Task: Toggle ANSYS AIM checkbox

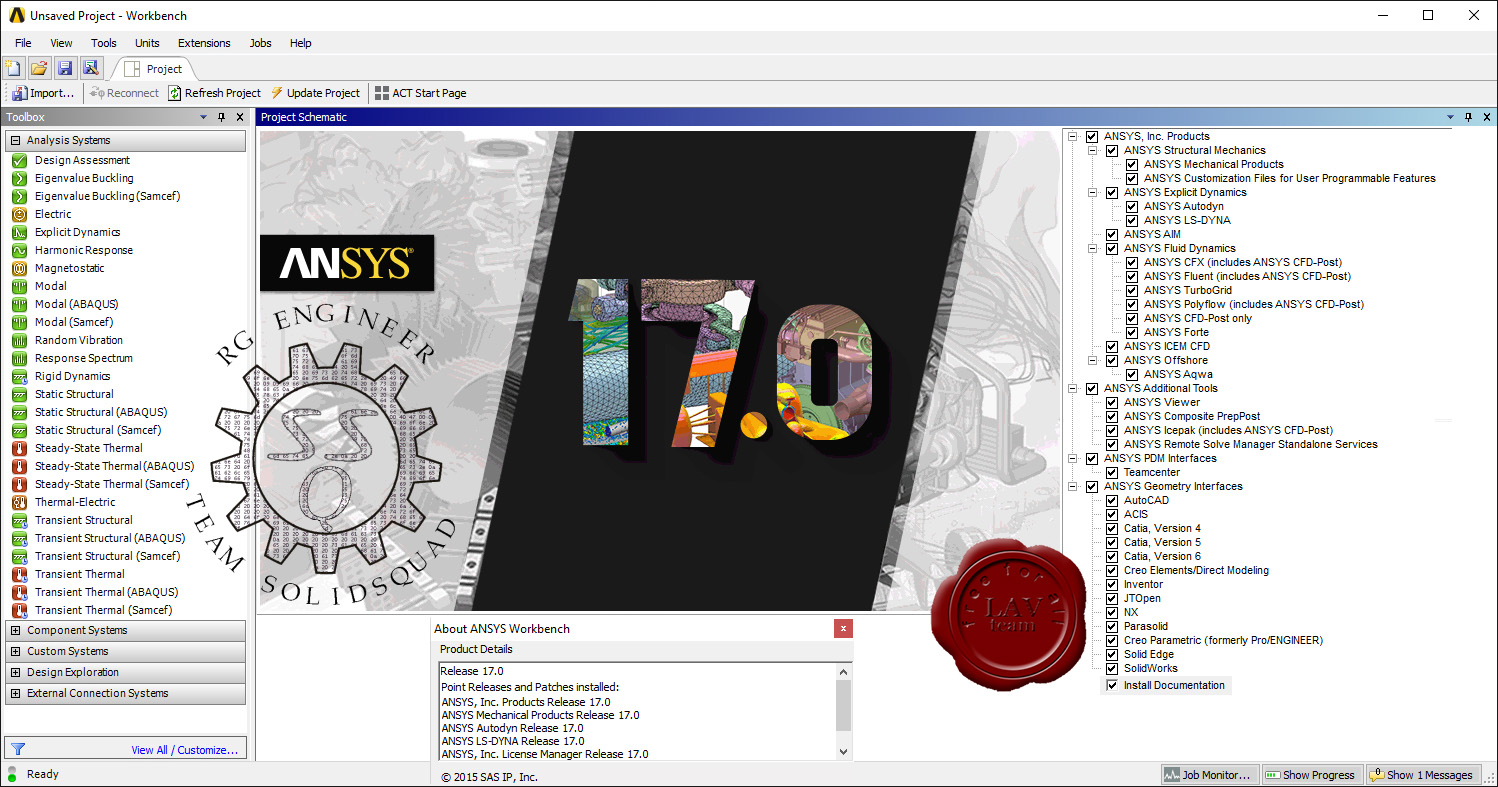Action: pyautogui.click(x=1112, y=234)
